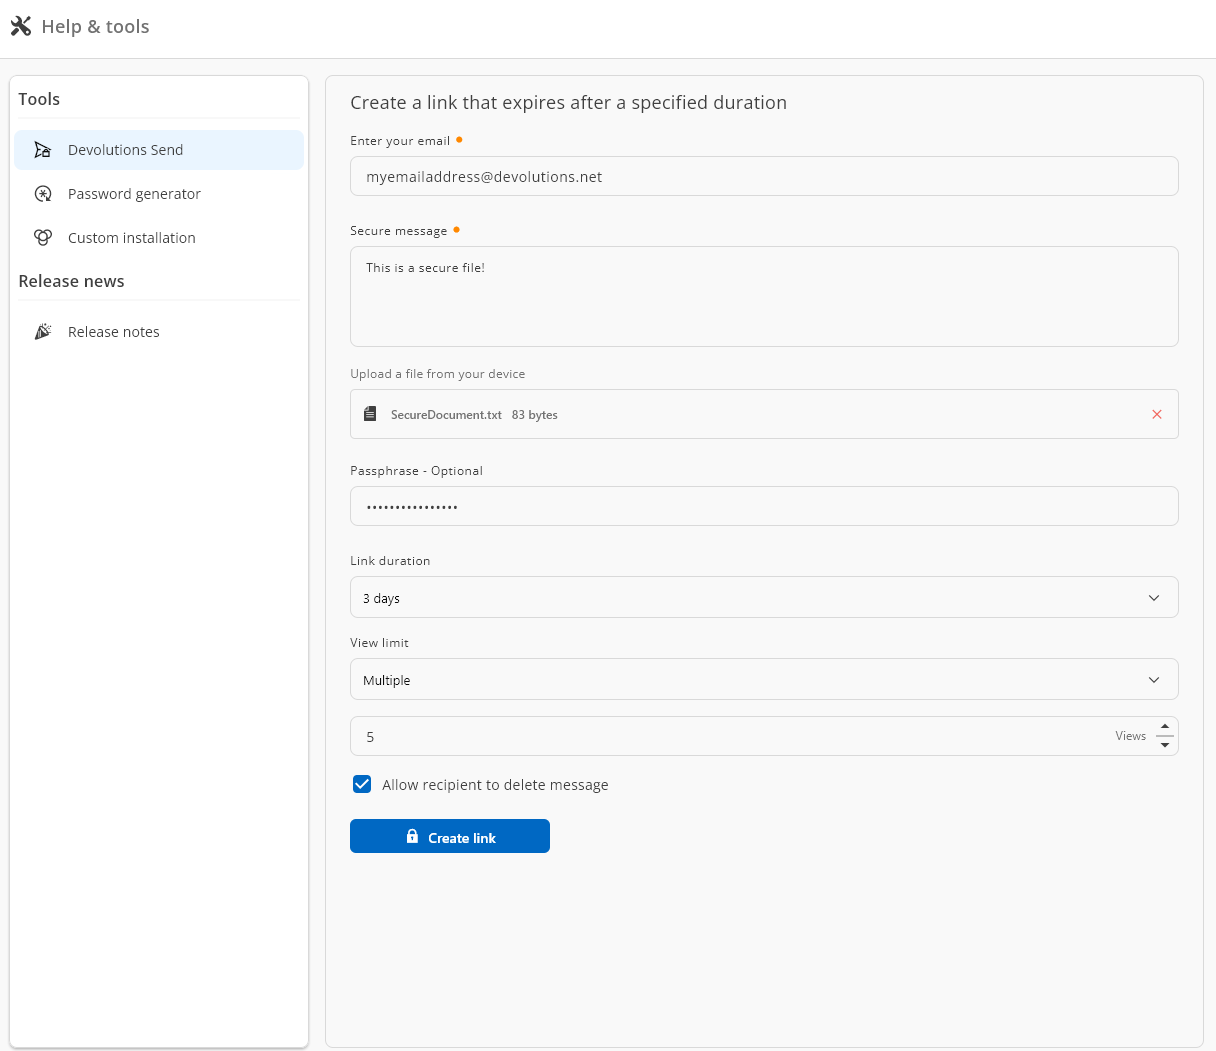Click the Passphrase input field
This screenshot has height=1051, width=1216.
(763, 507)
